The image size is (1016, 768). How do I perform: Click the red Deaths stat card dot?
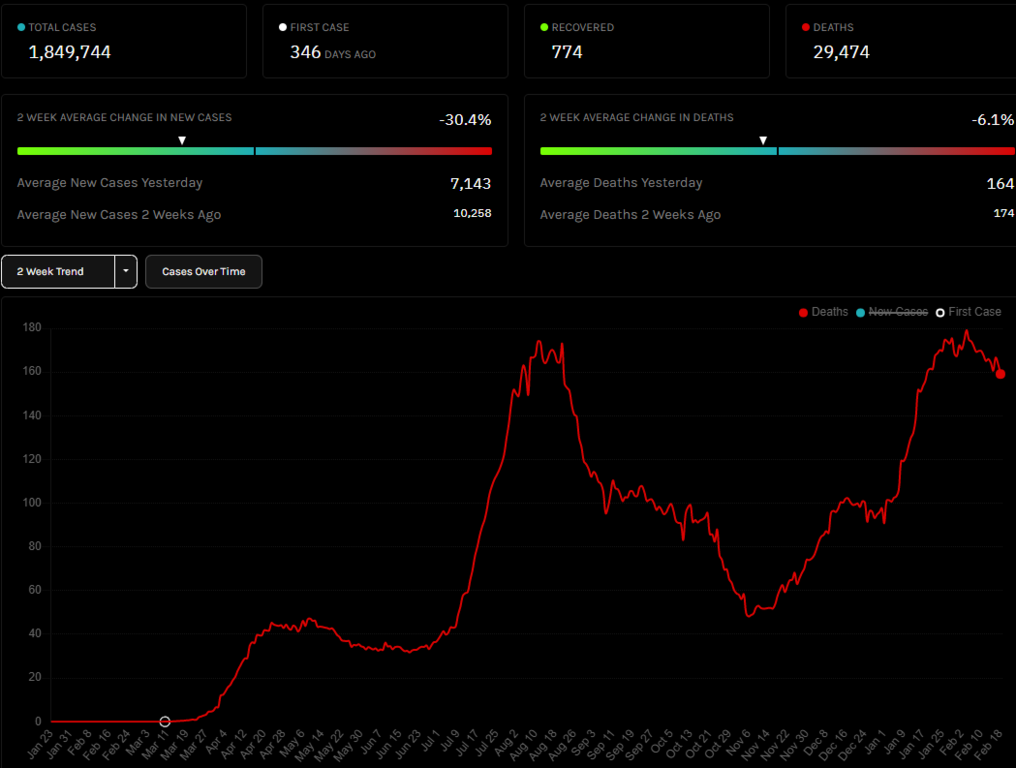click(x=806, y=28)
